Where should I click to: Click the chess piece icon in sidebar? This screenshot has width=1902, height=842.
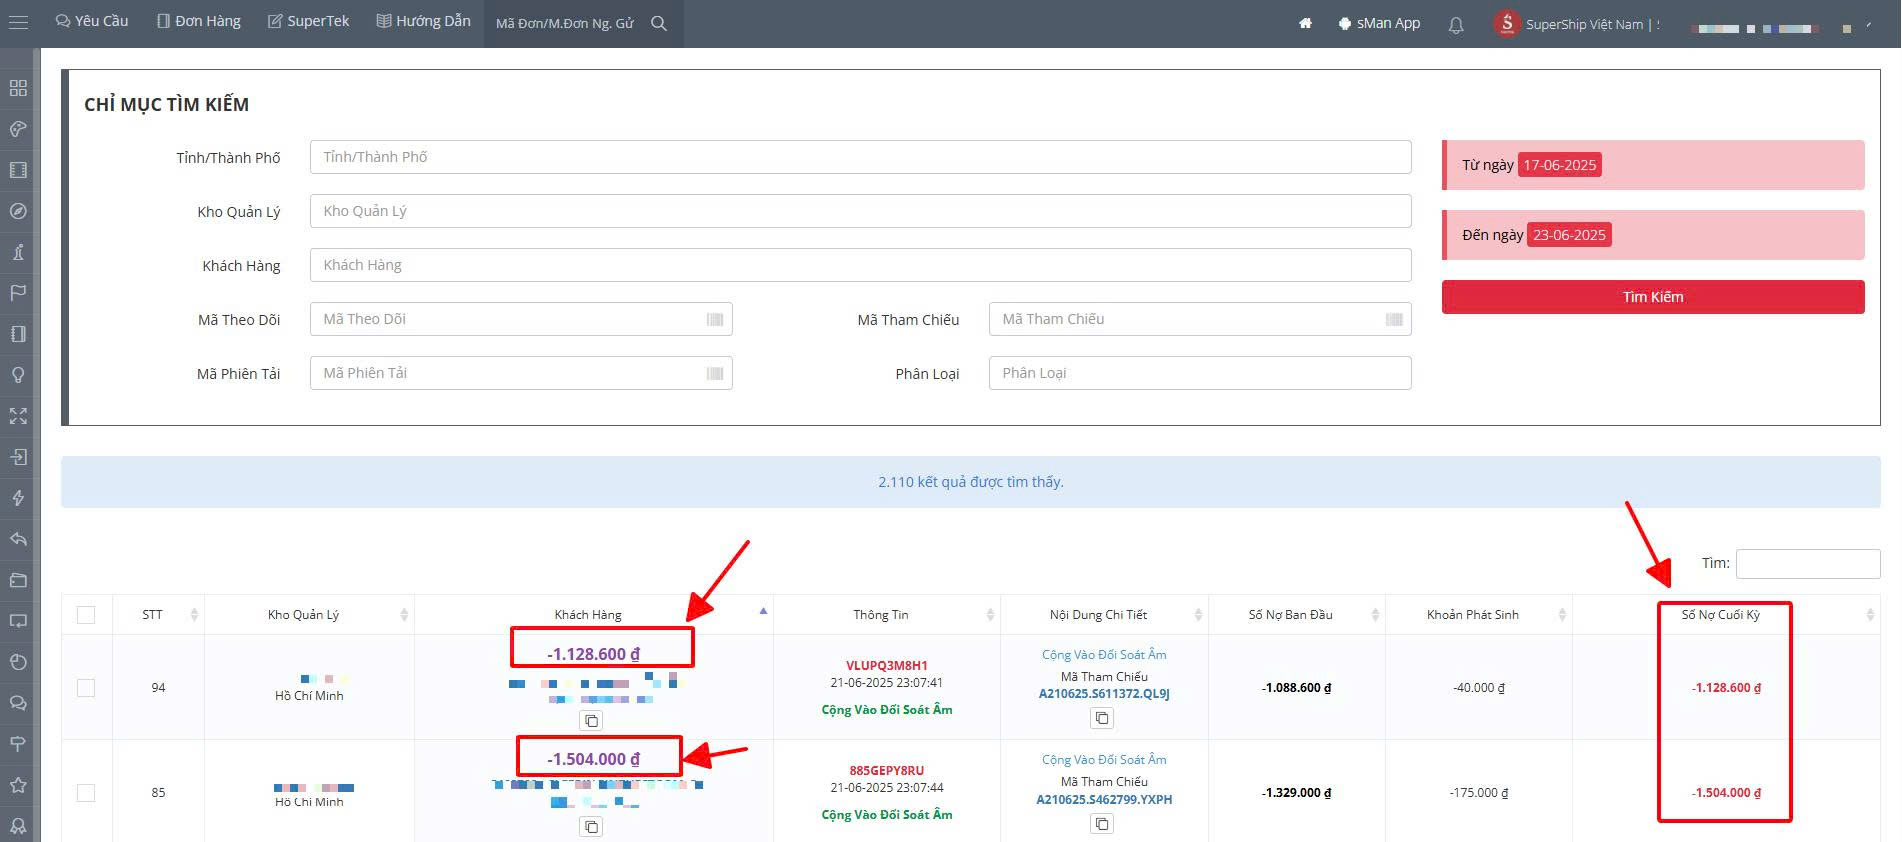coord(18,252)
